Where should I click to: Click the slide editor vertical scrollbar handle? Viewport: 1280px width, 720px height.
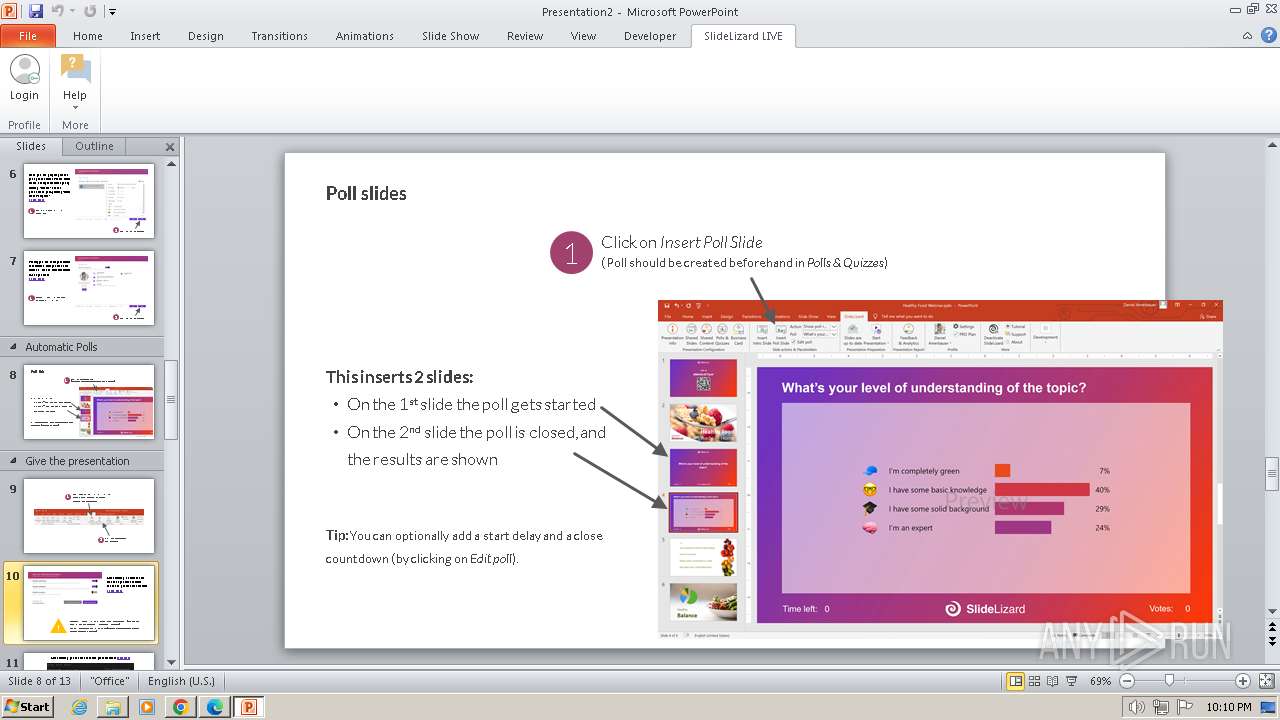pyautogui.click(x=1272, y=475)
